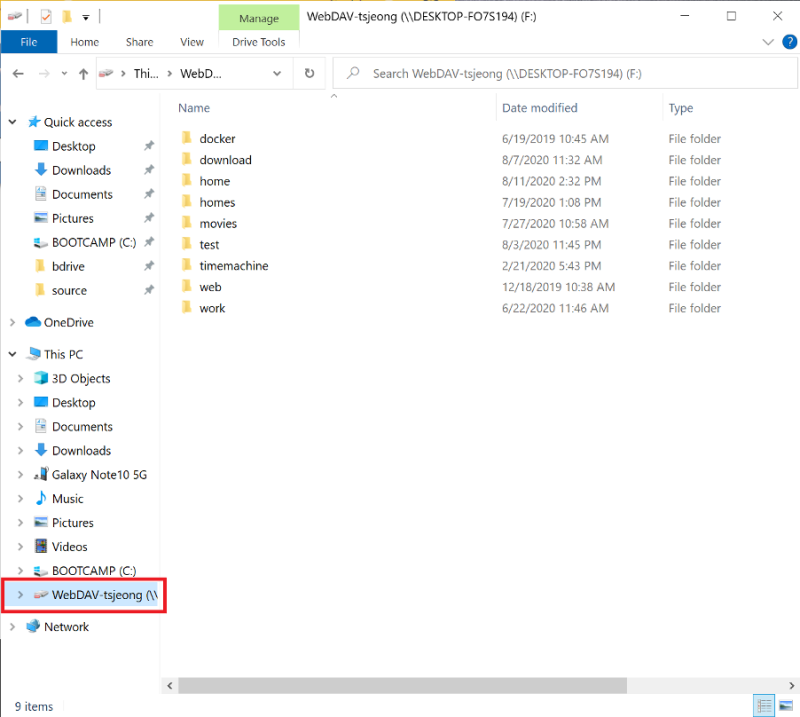Switch to Details view layout

[x=764, y=706]
